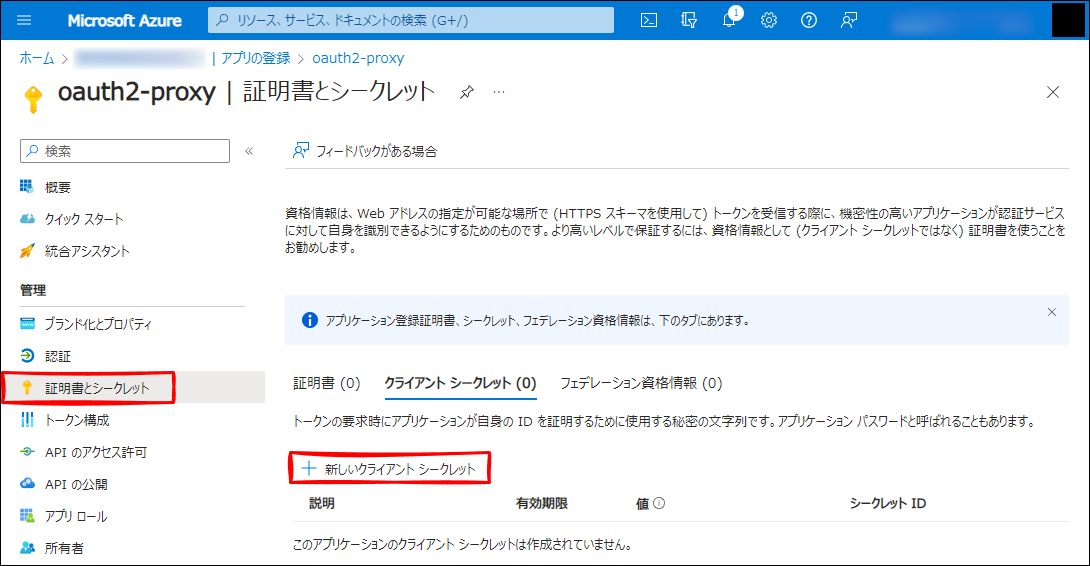Launch Cloud Shell from the top bar
The height and width of the screenshot is (566, 1090).
pos(649,20)
